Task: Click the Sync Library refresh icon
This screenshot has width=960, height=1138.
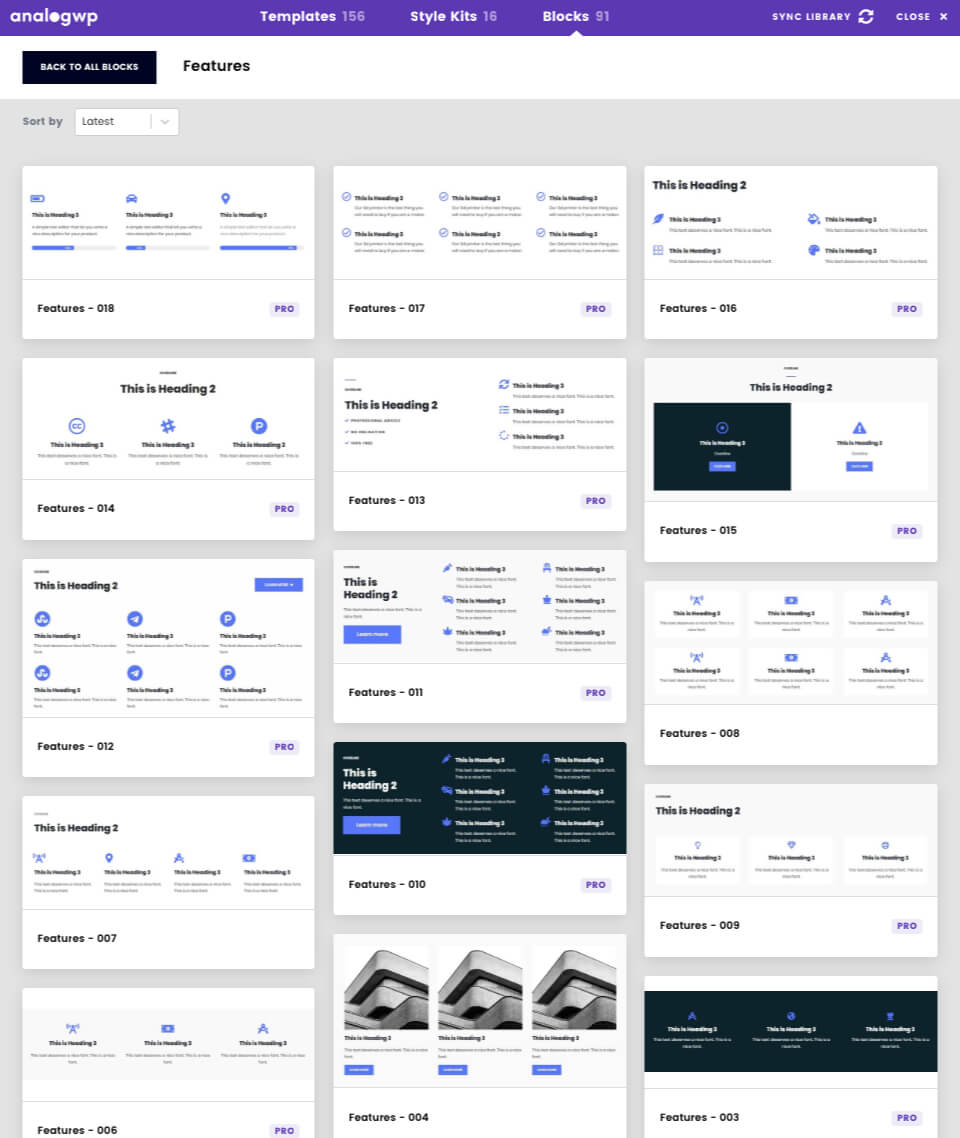Action: [x=866, y=16]
